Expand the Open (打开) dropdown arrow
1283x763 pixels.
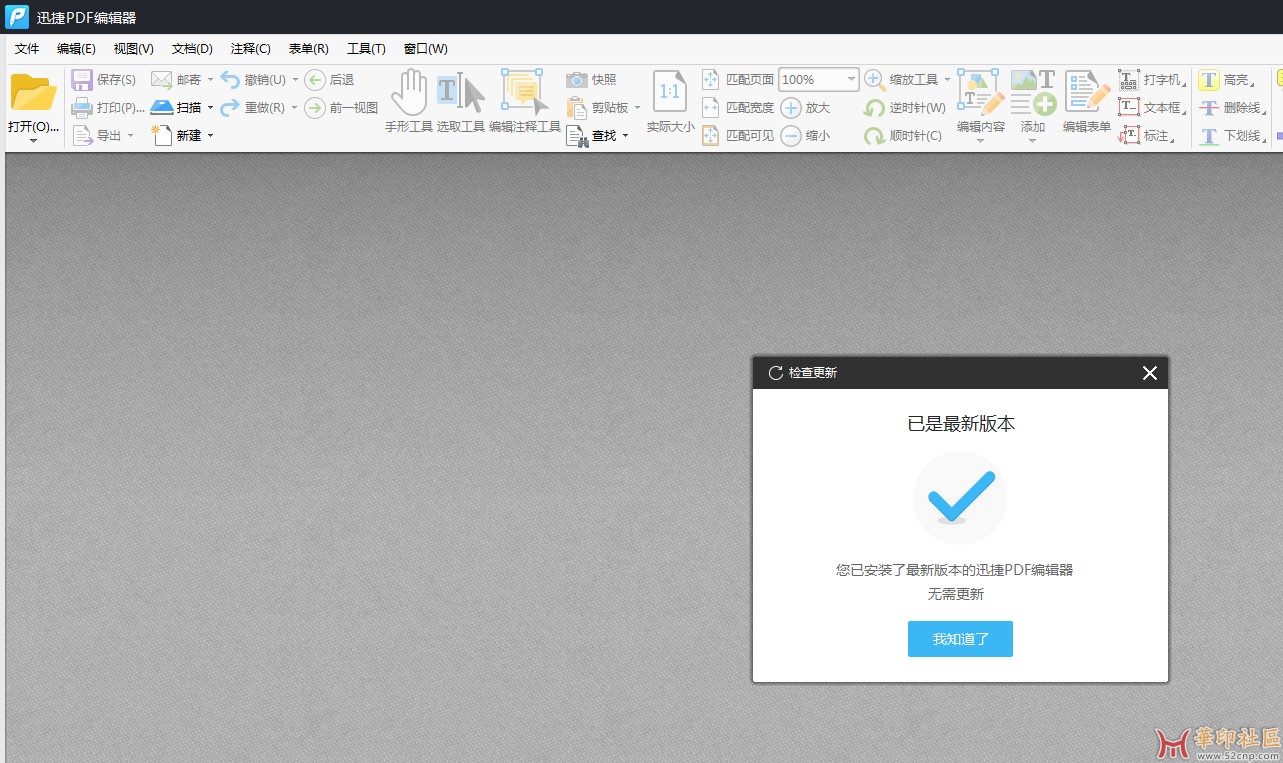tap(33, 141)
